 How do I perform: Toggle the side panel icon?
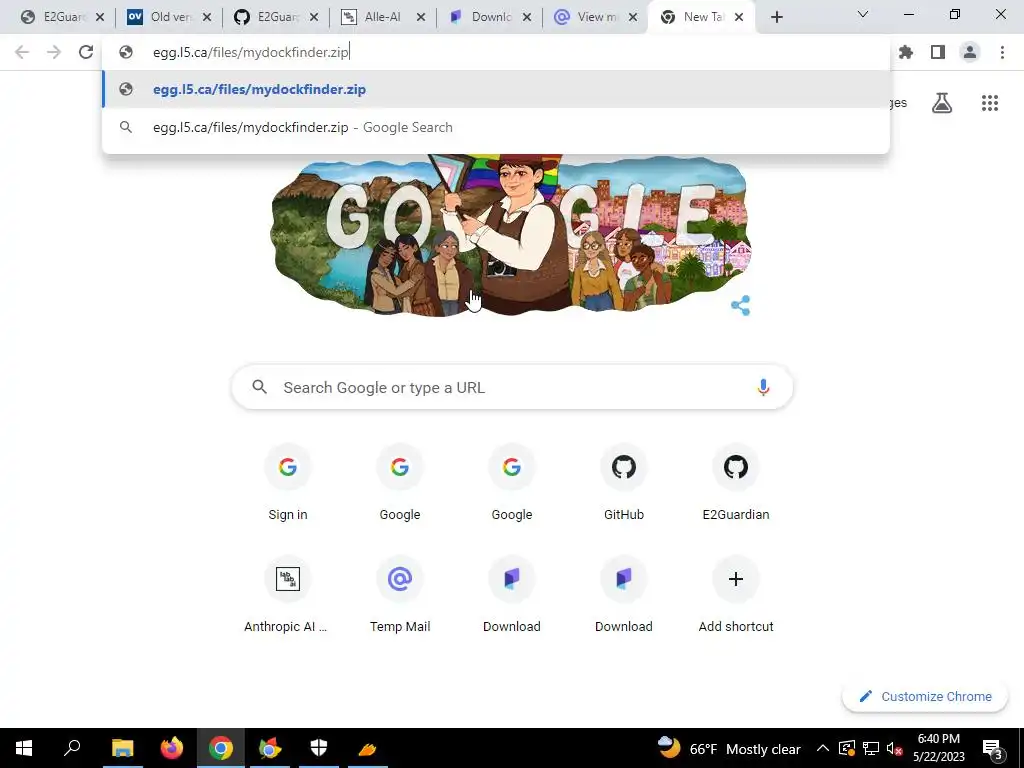coord(938,52)
